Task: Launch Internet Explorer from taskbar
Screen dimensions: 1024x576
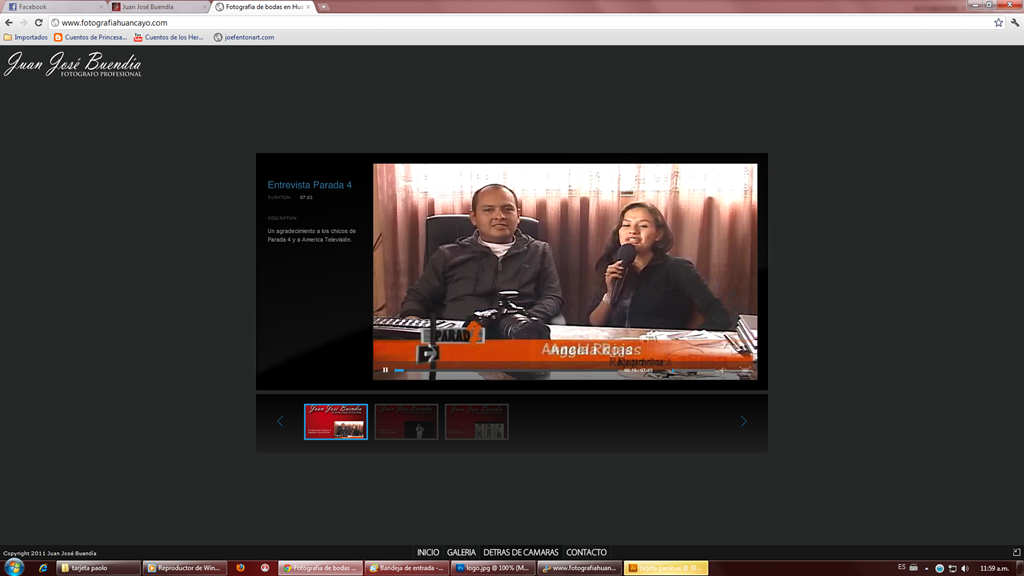Action: (43, 568)
